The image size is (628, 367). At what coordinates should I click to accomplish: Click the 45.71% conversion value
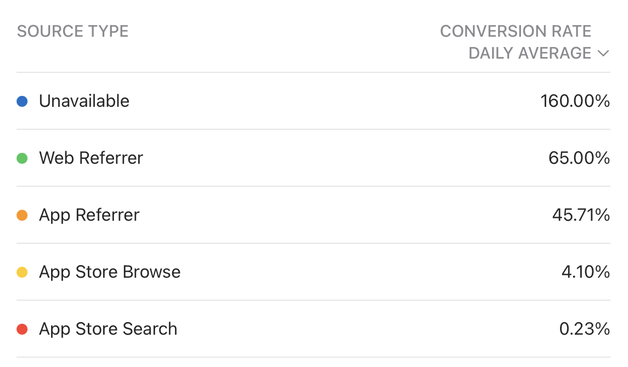coord(581,215)
